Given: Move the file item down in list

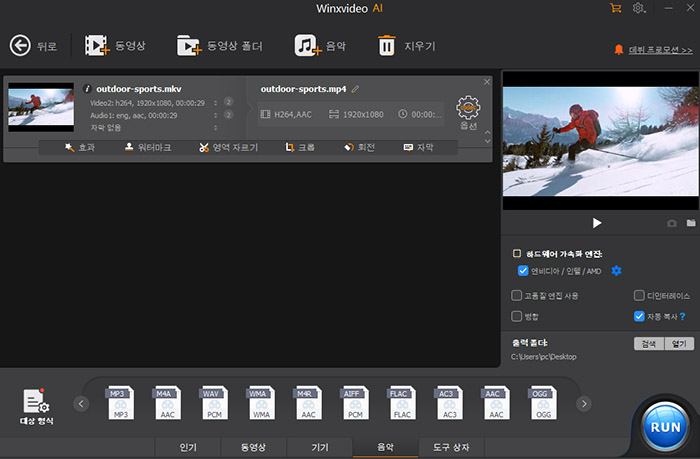Looking at the screenshot, I should 488,141.
